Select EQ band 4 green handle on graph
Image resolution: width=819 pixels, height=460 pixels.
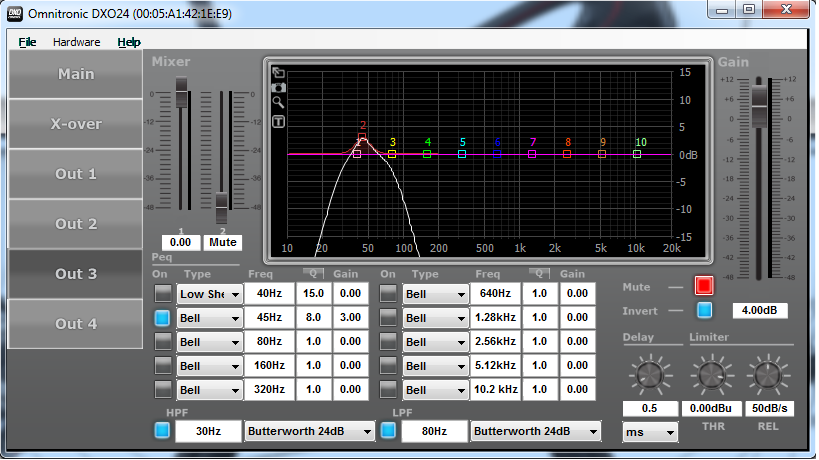427,154
